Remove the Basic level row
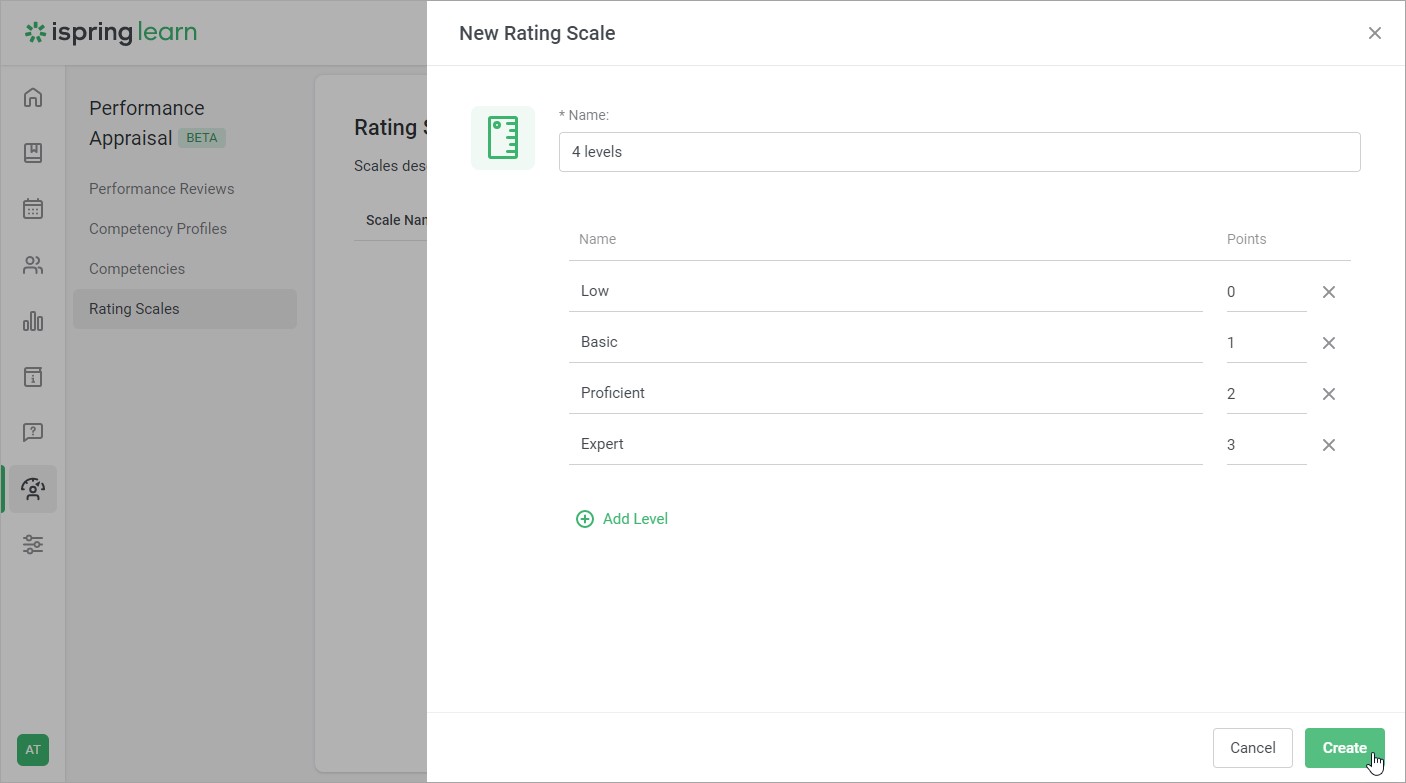Image resolution: width=1406 pixels, height=783 pixels. point(1329,343)
